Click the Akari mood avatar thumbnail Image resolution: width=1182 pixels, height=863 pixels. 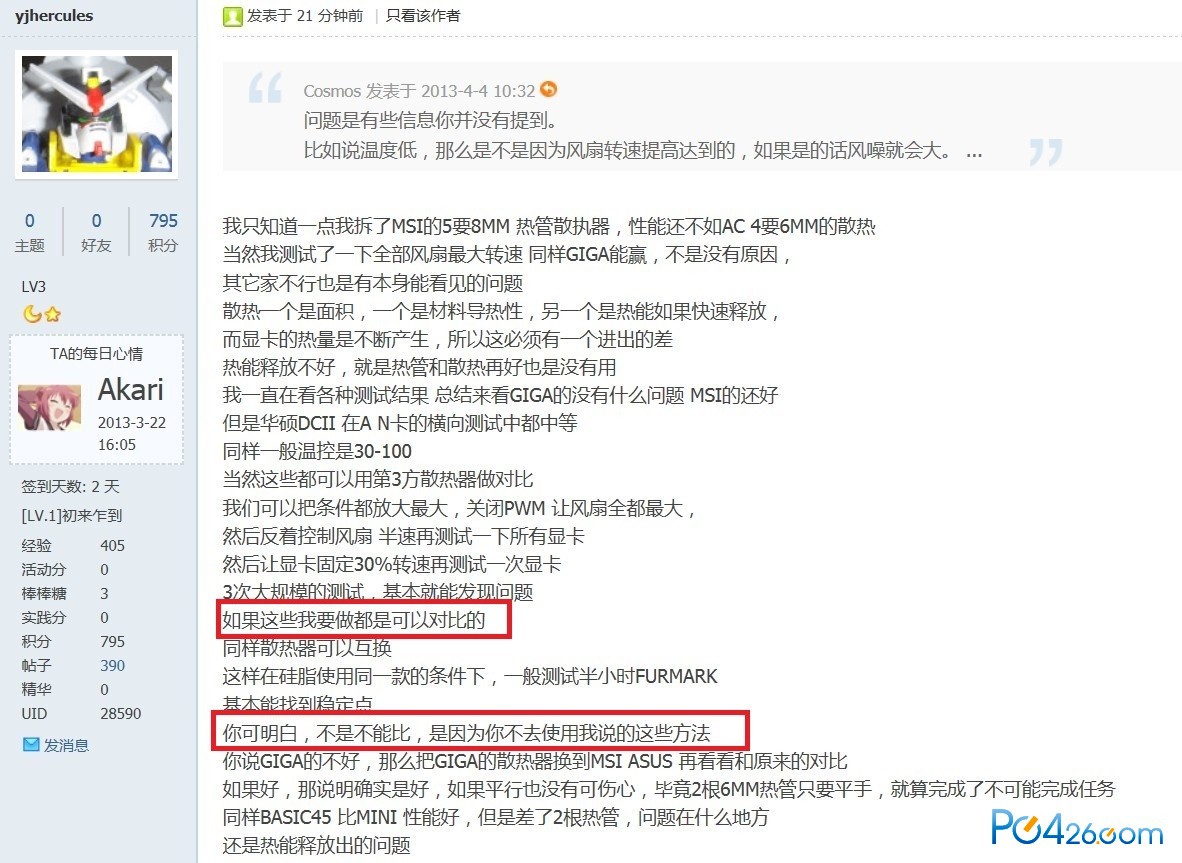(x=50, y=407)
